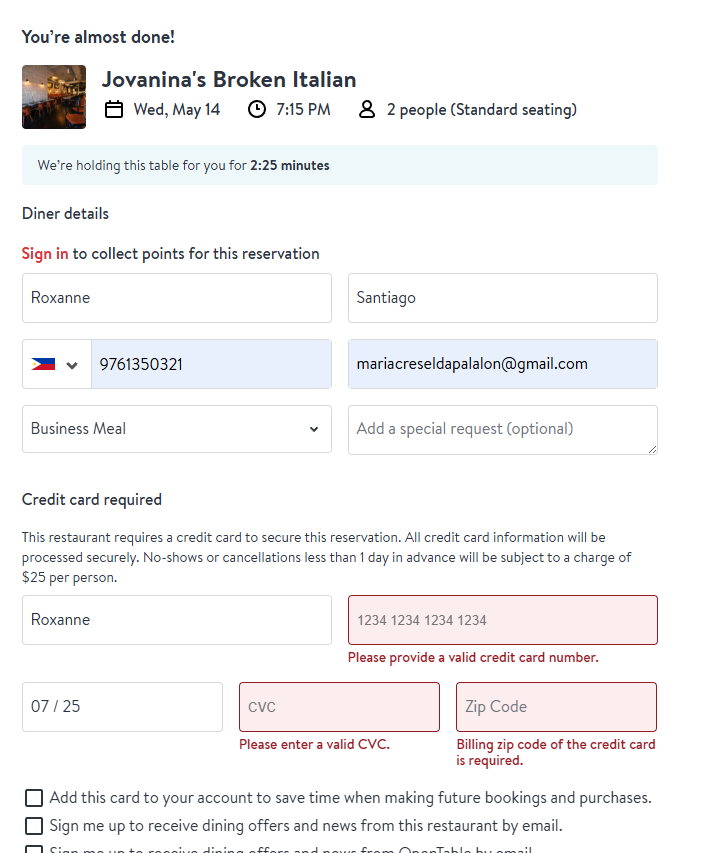Viewport: 713px width, 853px height.
Task: Click the Philippines flag icon
Action: [43, 365]
